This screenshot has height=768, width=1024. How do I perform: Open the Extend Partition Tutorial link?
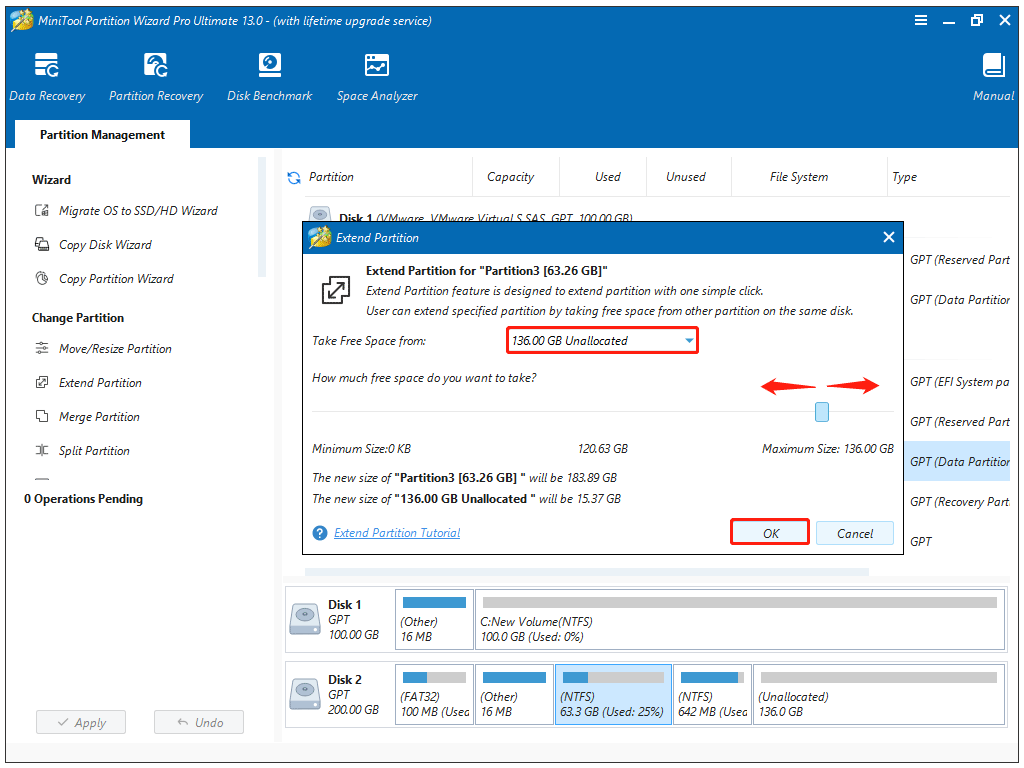[x=397, y=534]
